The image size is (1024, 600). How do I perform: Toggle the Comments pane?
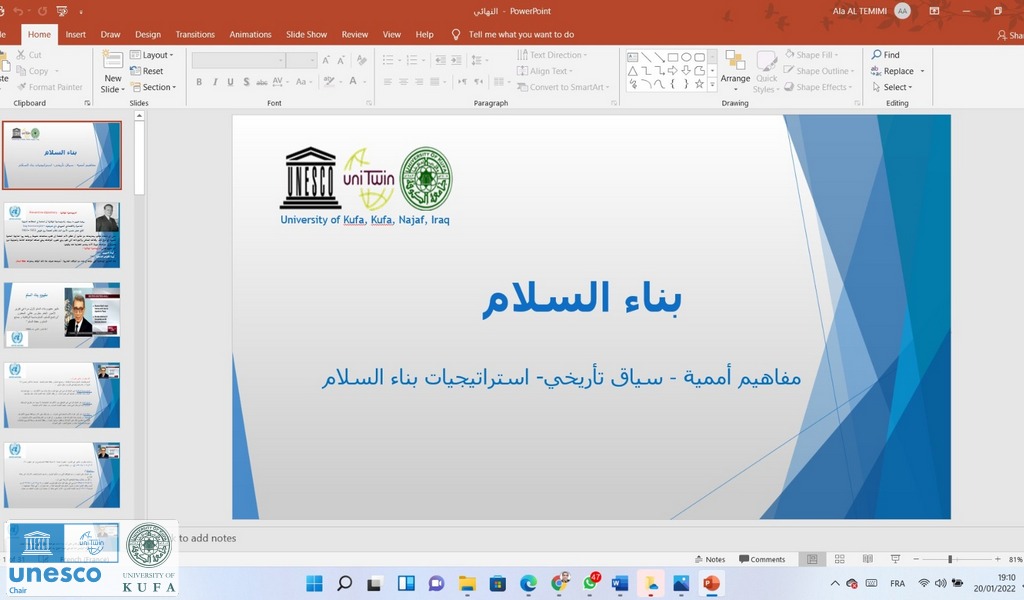(x=762, y=559)
